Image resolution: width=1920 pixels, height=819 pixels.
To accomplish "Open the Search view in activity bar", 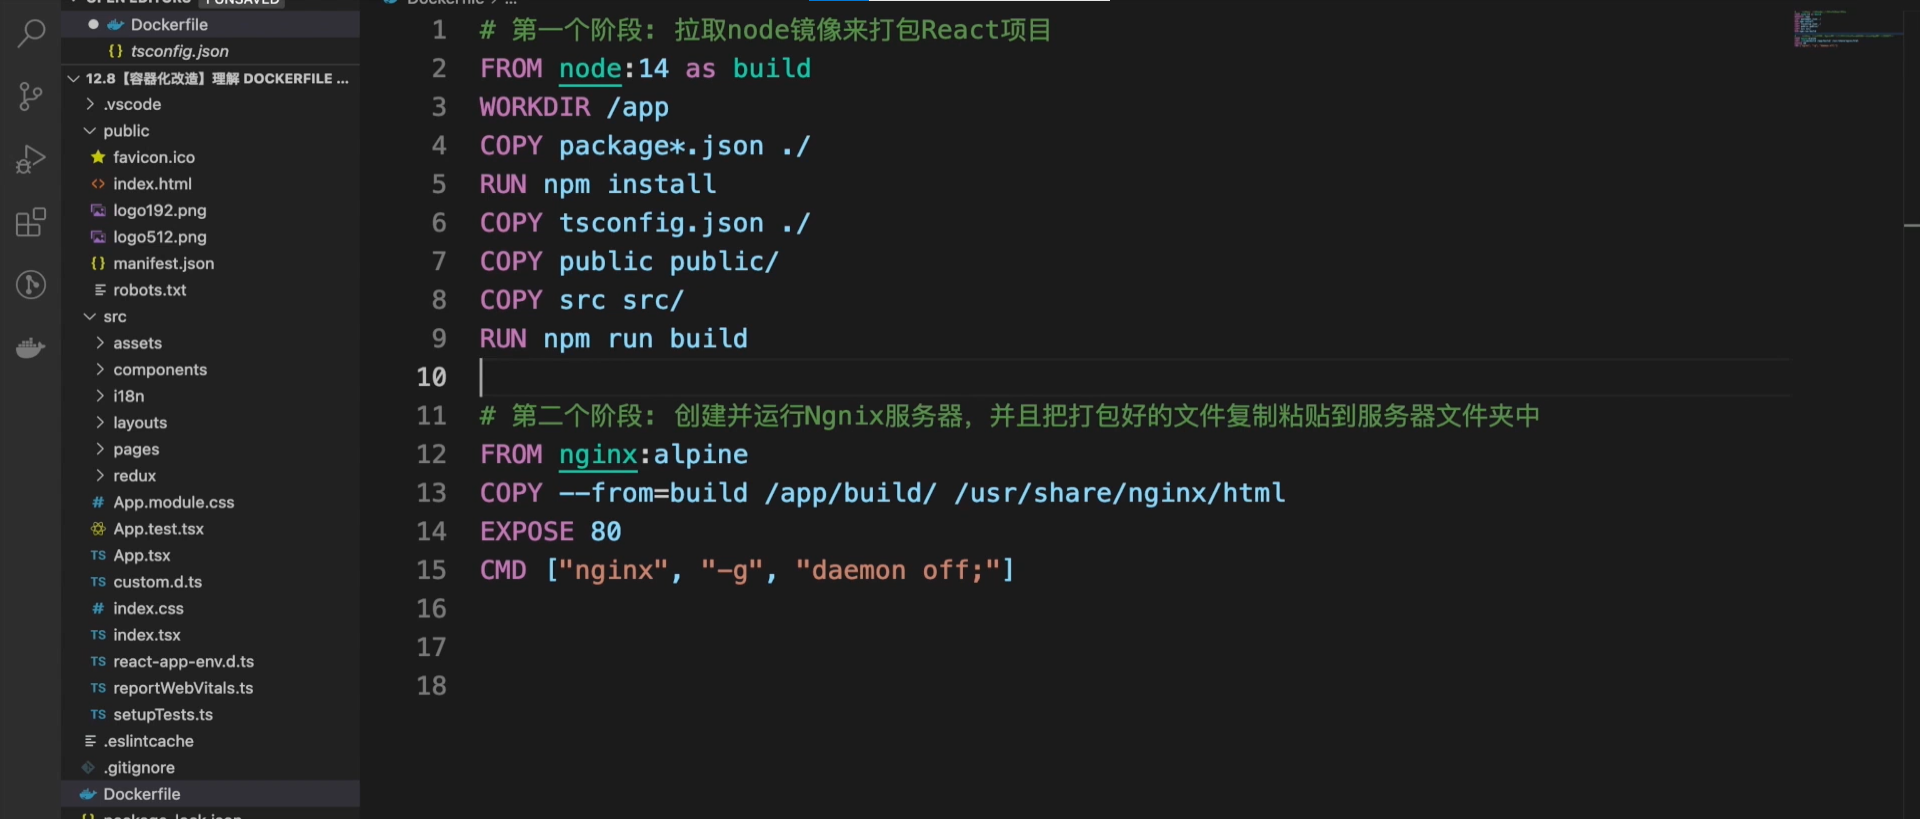I will click(31, 33).
